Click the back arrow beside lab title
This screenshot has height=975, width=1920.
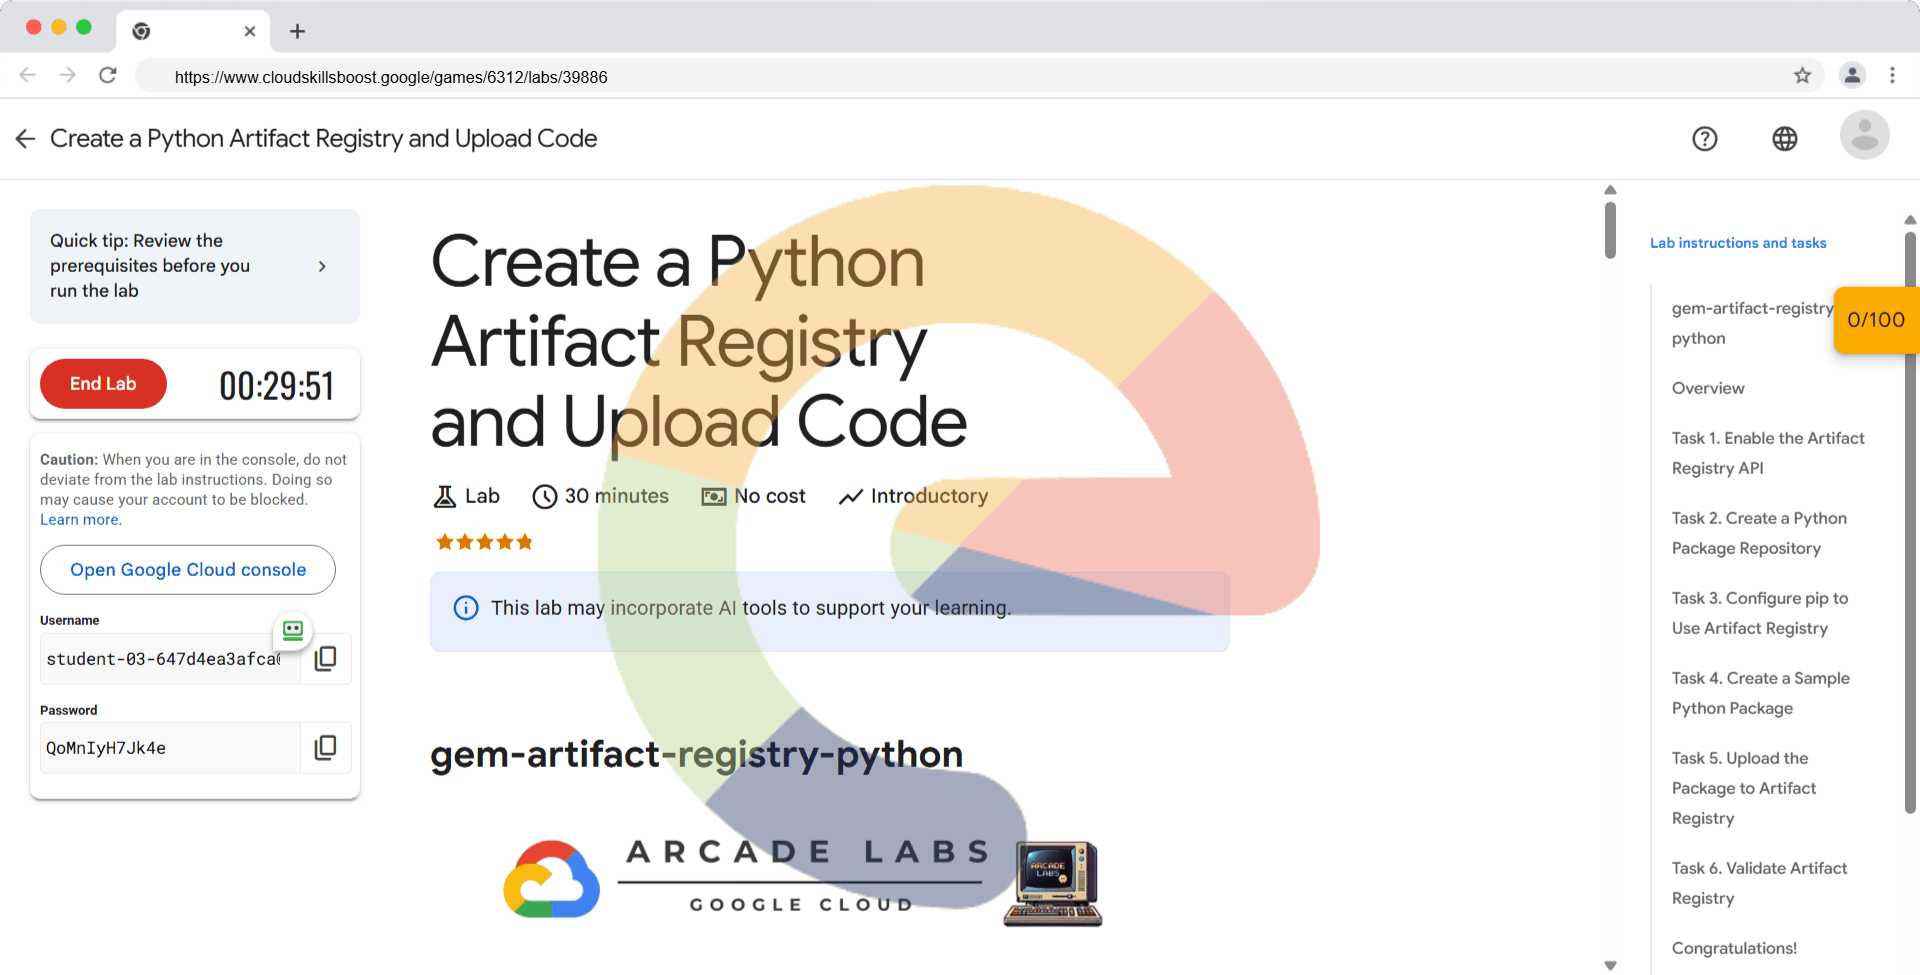pyautogui.click(x=26, y=139)
